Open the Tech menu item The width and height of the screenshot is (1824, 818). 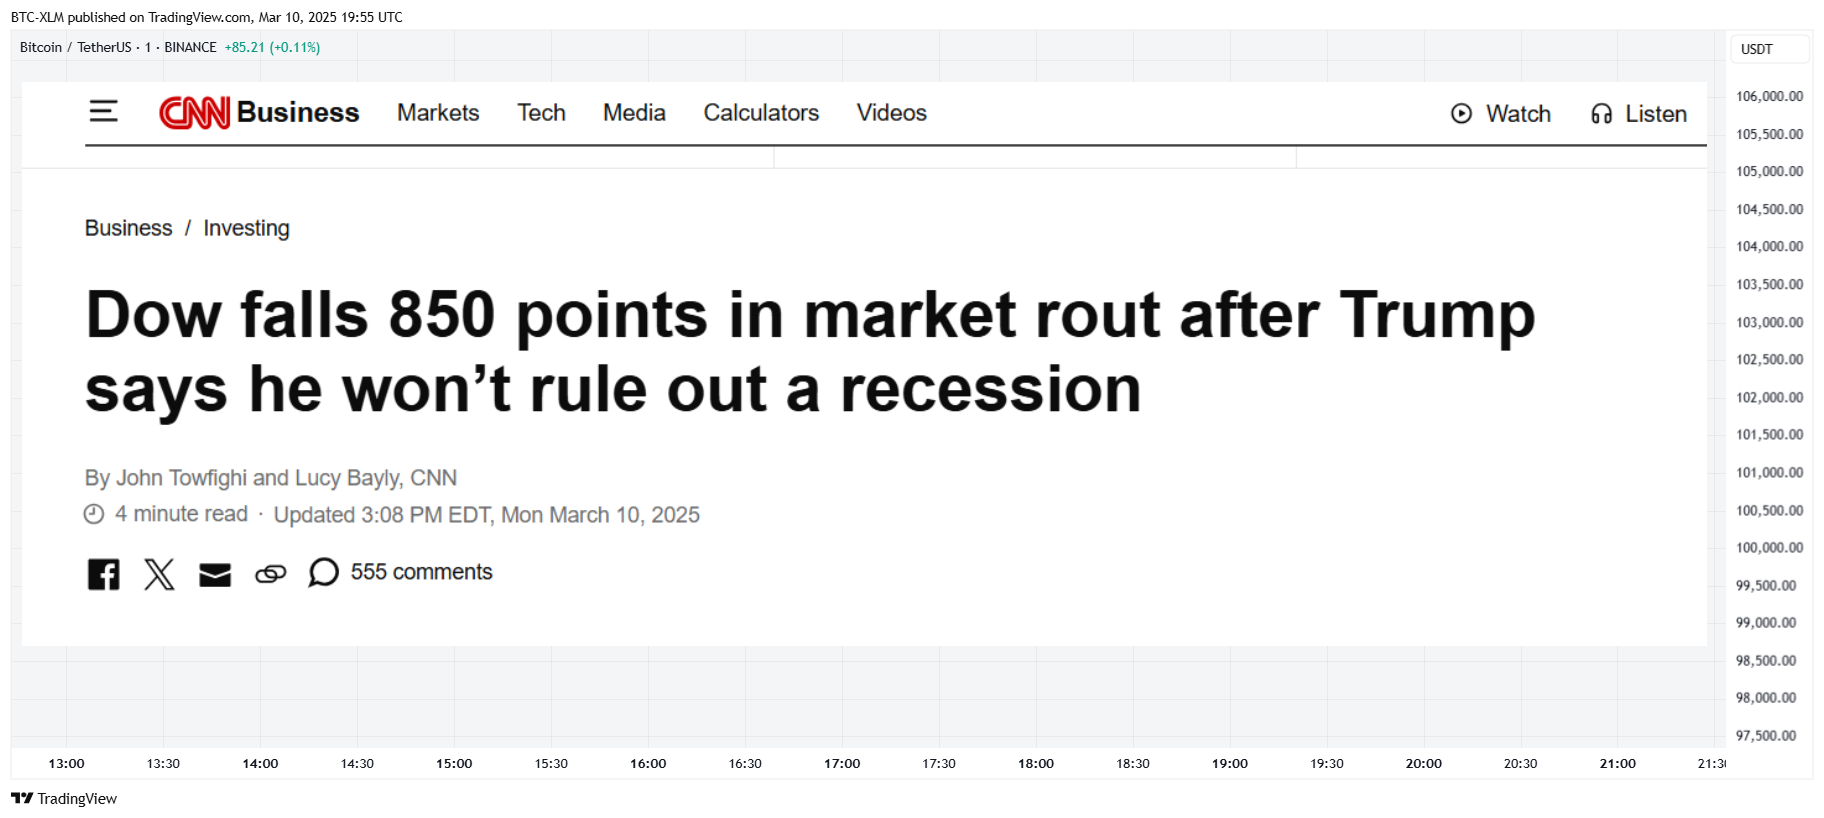541,113
